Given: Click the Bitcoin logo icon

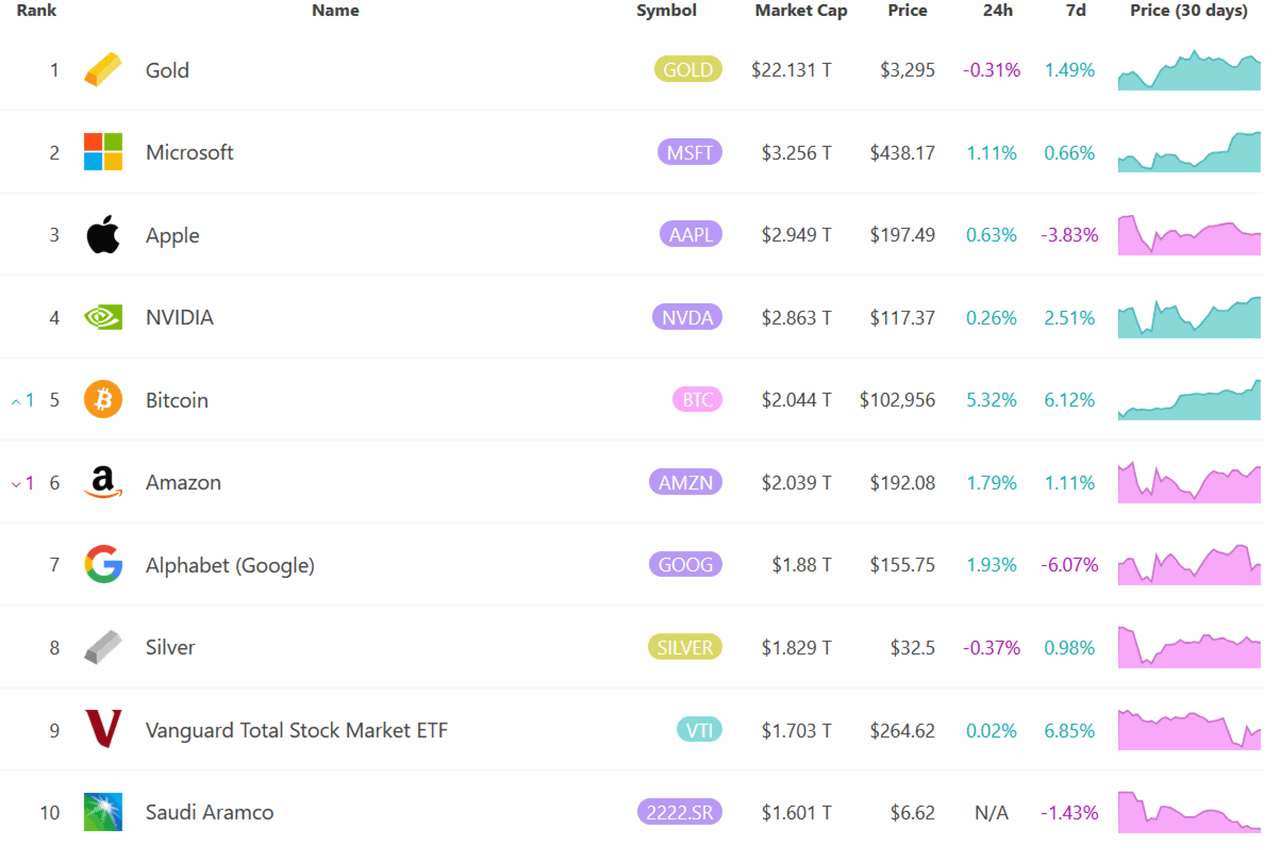Looking at the screenshot, I should point(103,400).
